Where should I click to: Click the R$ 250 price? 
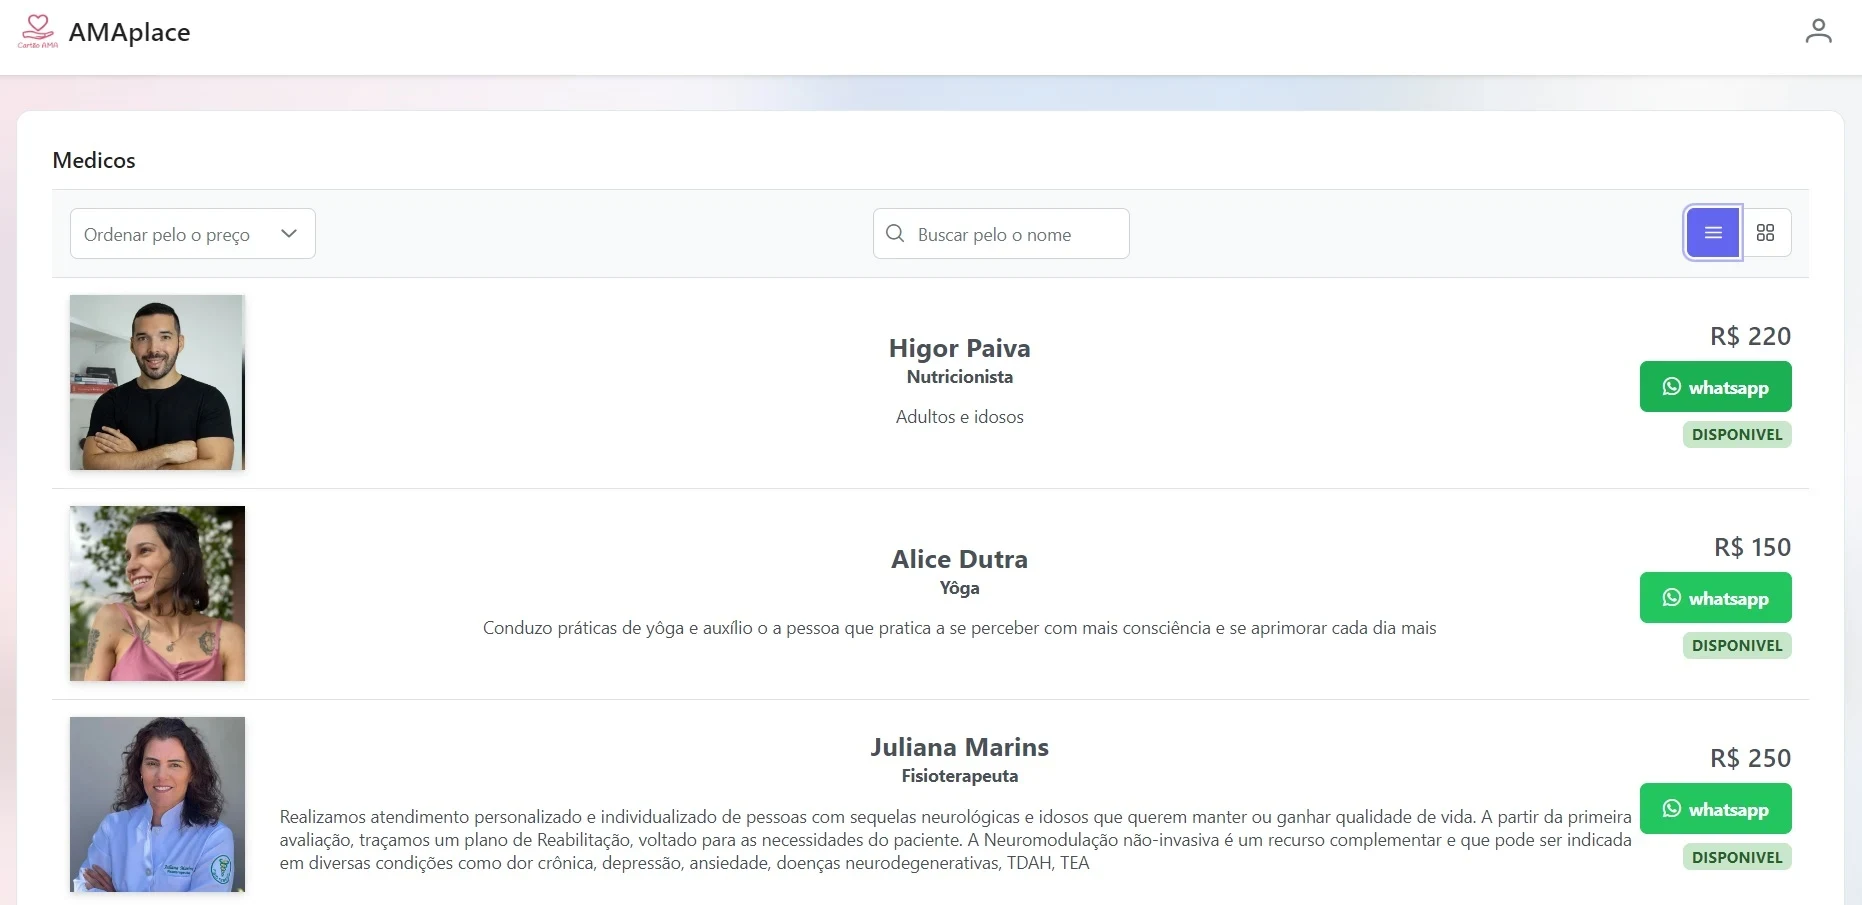tap(1750, 758)
